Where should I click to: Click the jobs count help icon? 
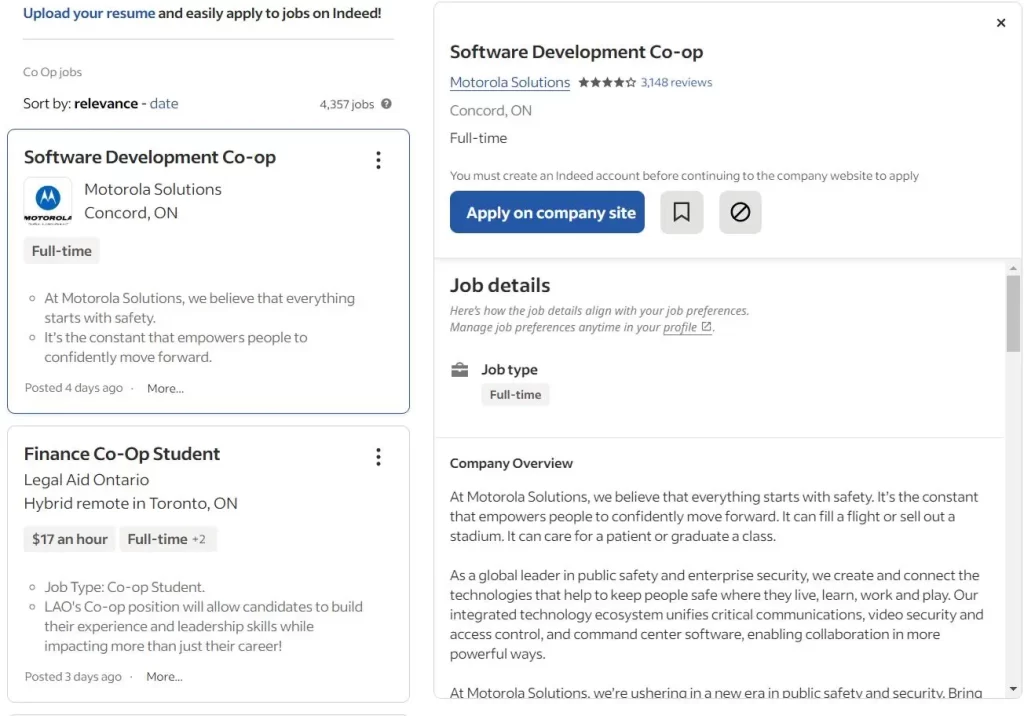coord(387,104)
